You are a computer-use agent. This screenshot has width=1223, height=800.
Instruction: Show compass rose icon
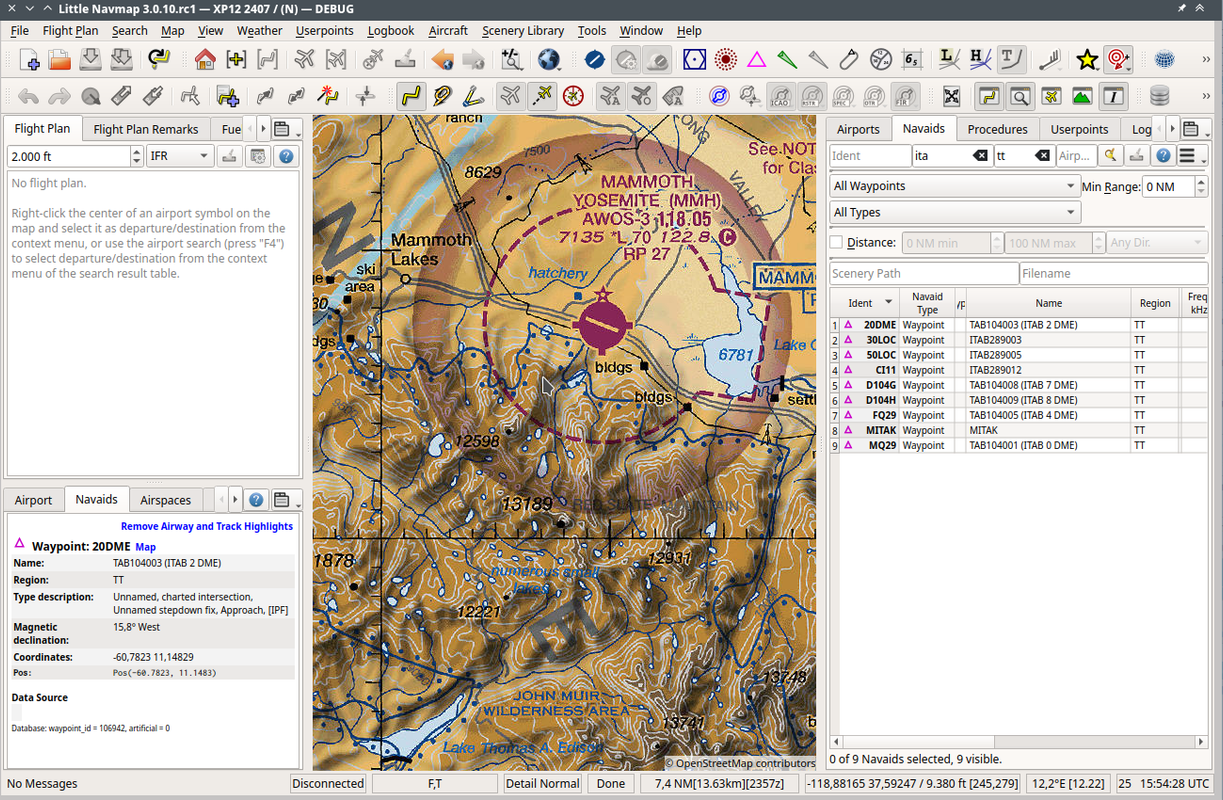(573, 96)
